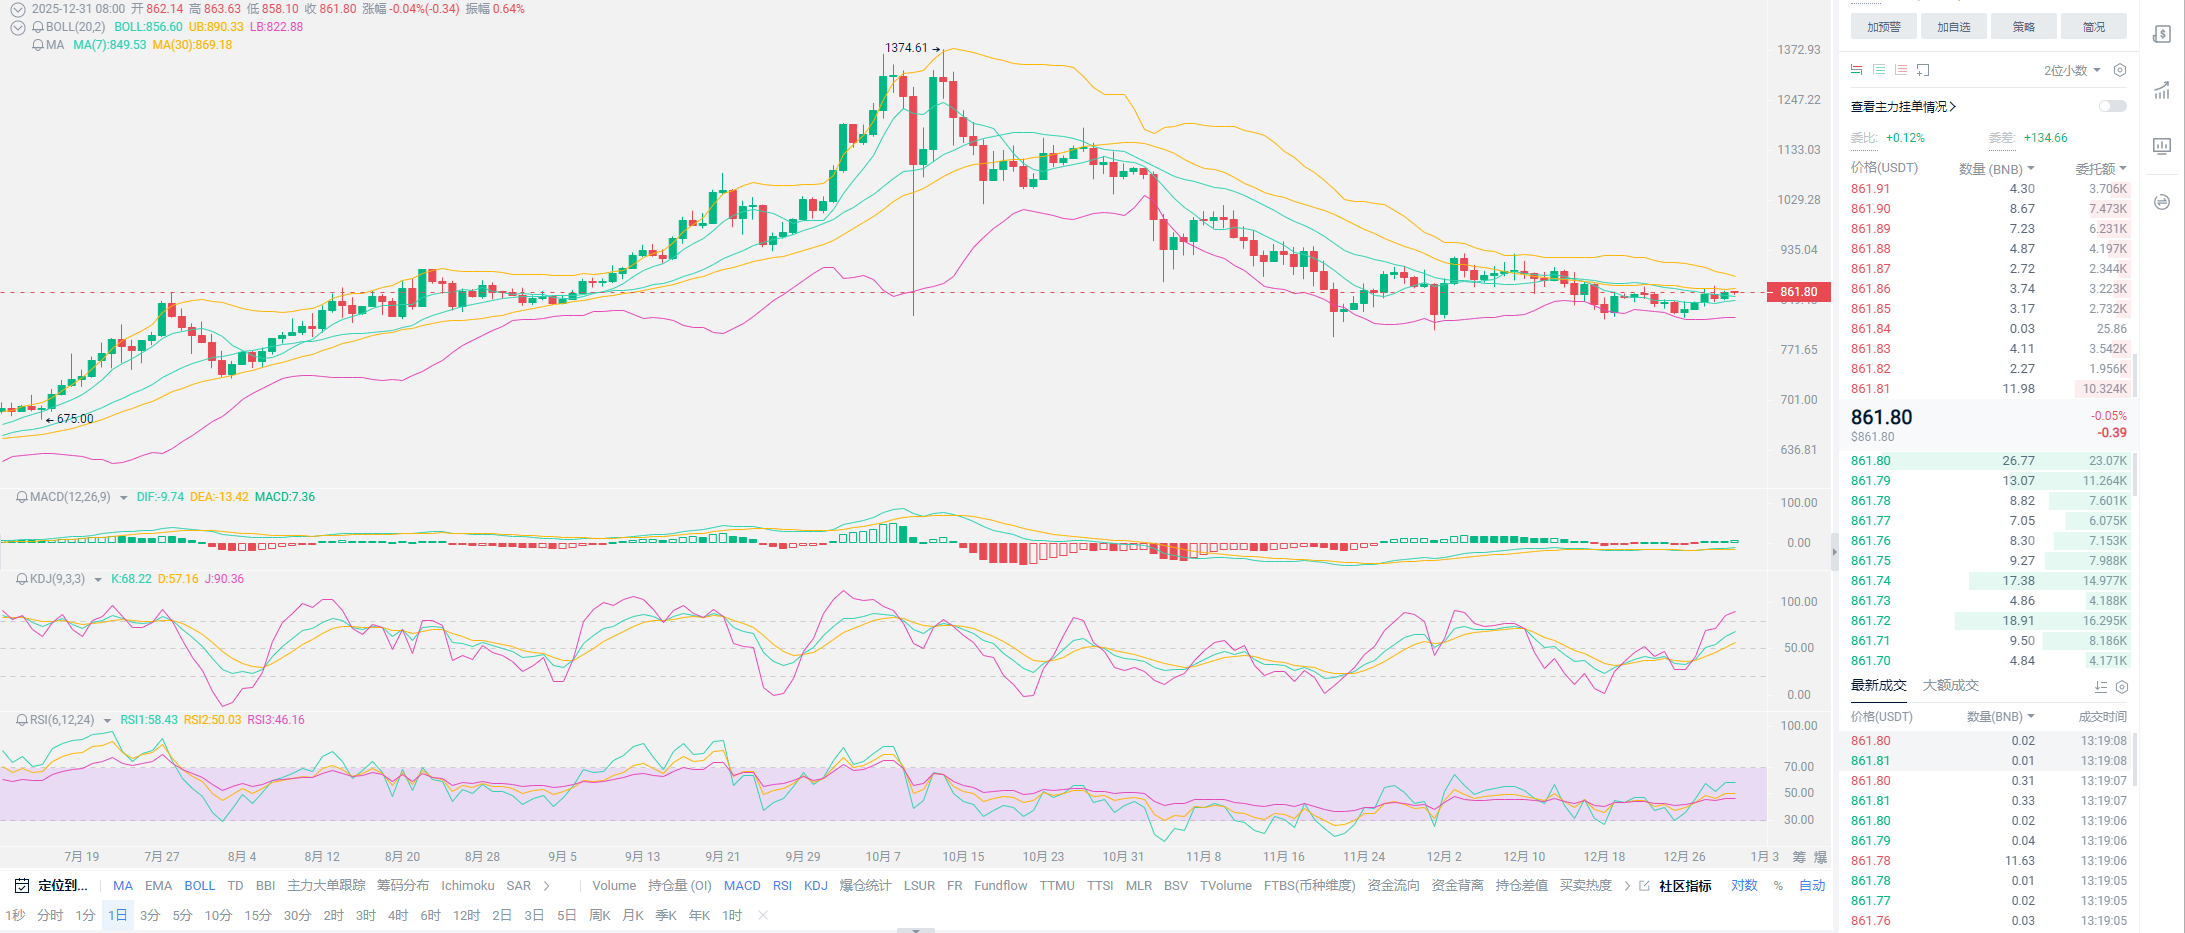Click the 861.80 price tag on axis
The image size is (2185, 933).
(x=1798, y=292)
